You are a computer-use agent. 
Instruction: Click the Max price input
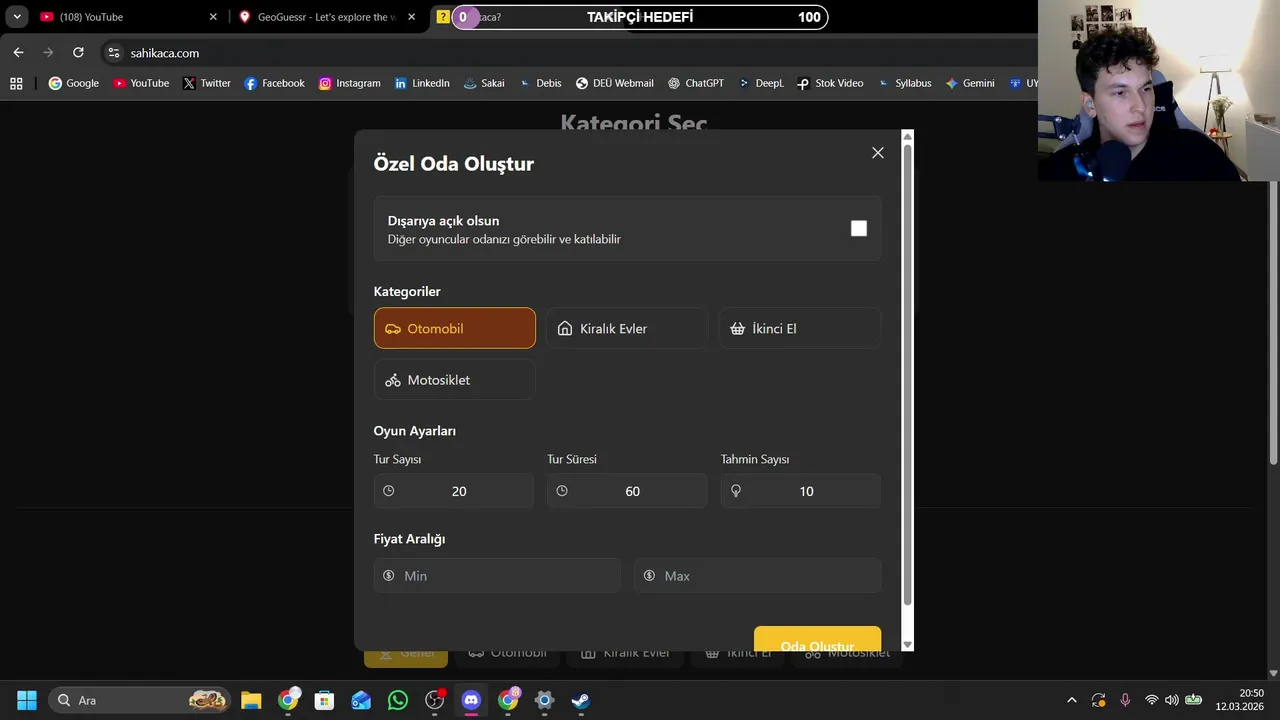pos(758,576)
